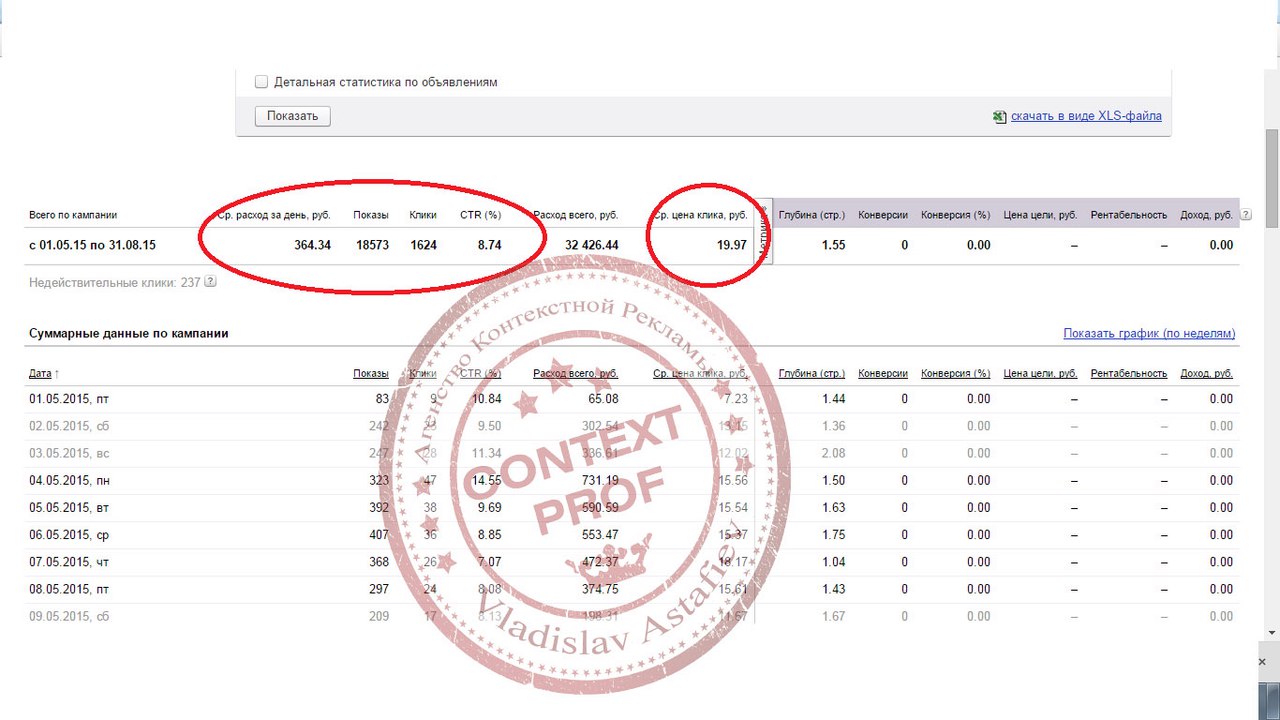Click depth value 1.50 in the 04.05.2015 row

[x=833, y=481]
